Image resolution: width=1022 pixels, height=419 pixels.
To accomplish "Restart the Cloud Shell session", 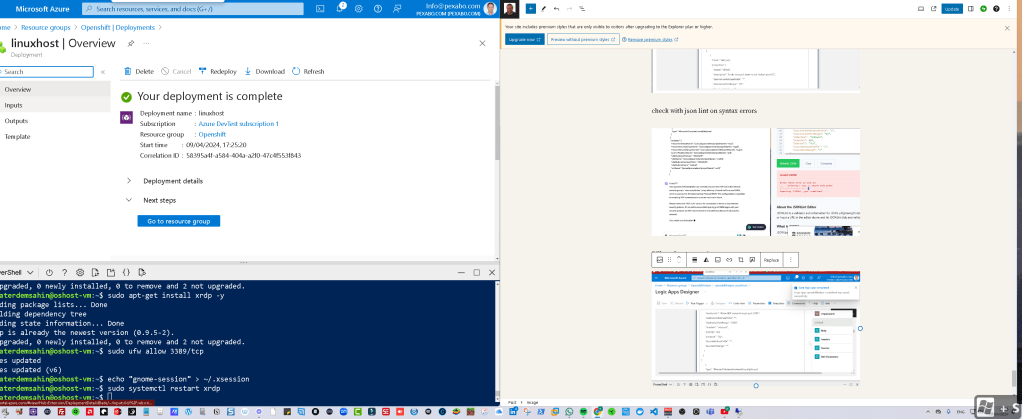I will 49,272.
